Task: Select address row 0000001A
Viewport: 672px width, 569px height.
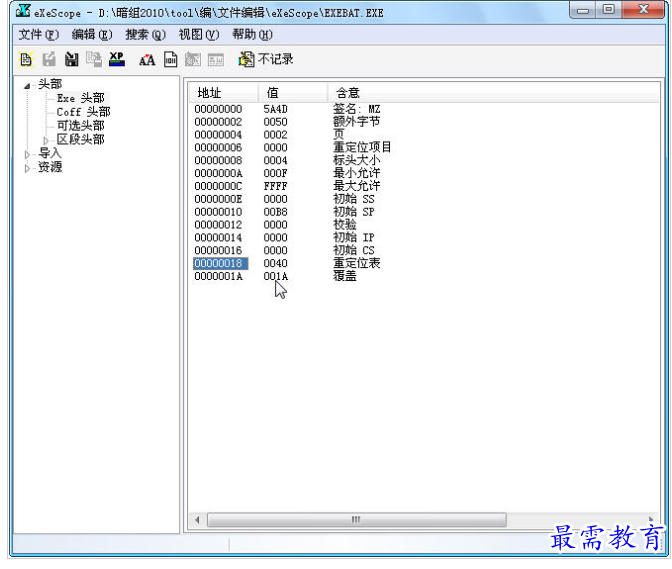Action: 218,276
